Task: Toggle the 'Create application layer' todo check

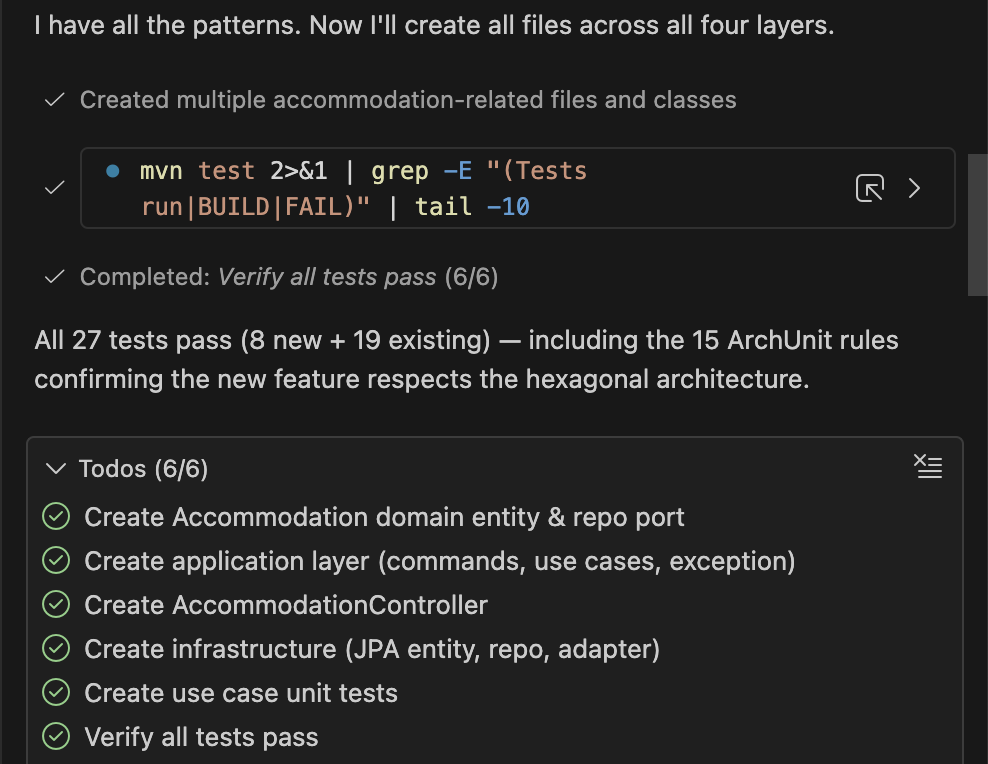Action: 56,561
